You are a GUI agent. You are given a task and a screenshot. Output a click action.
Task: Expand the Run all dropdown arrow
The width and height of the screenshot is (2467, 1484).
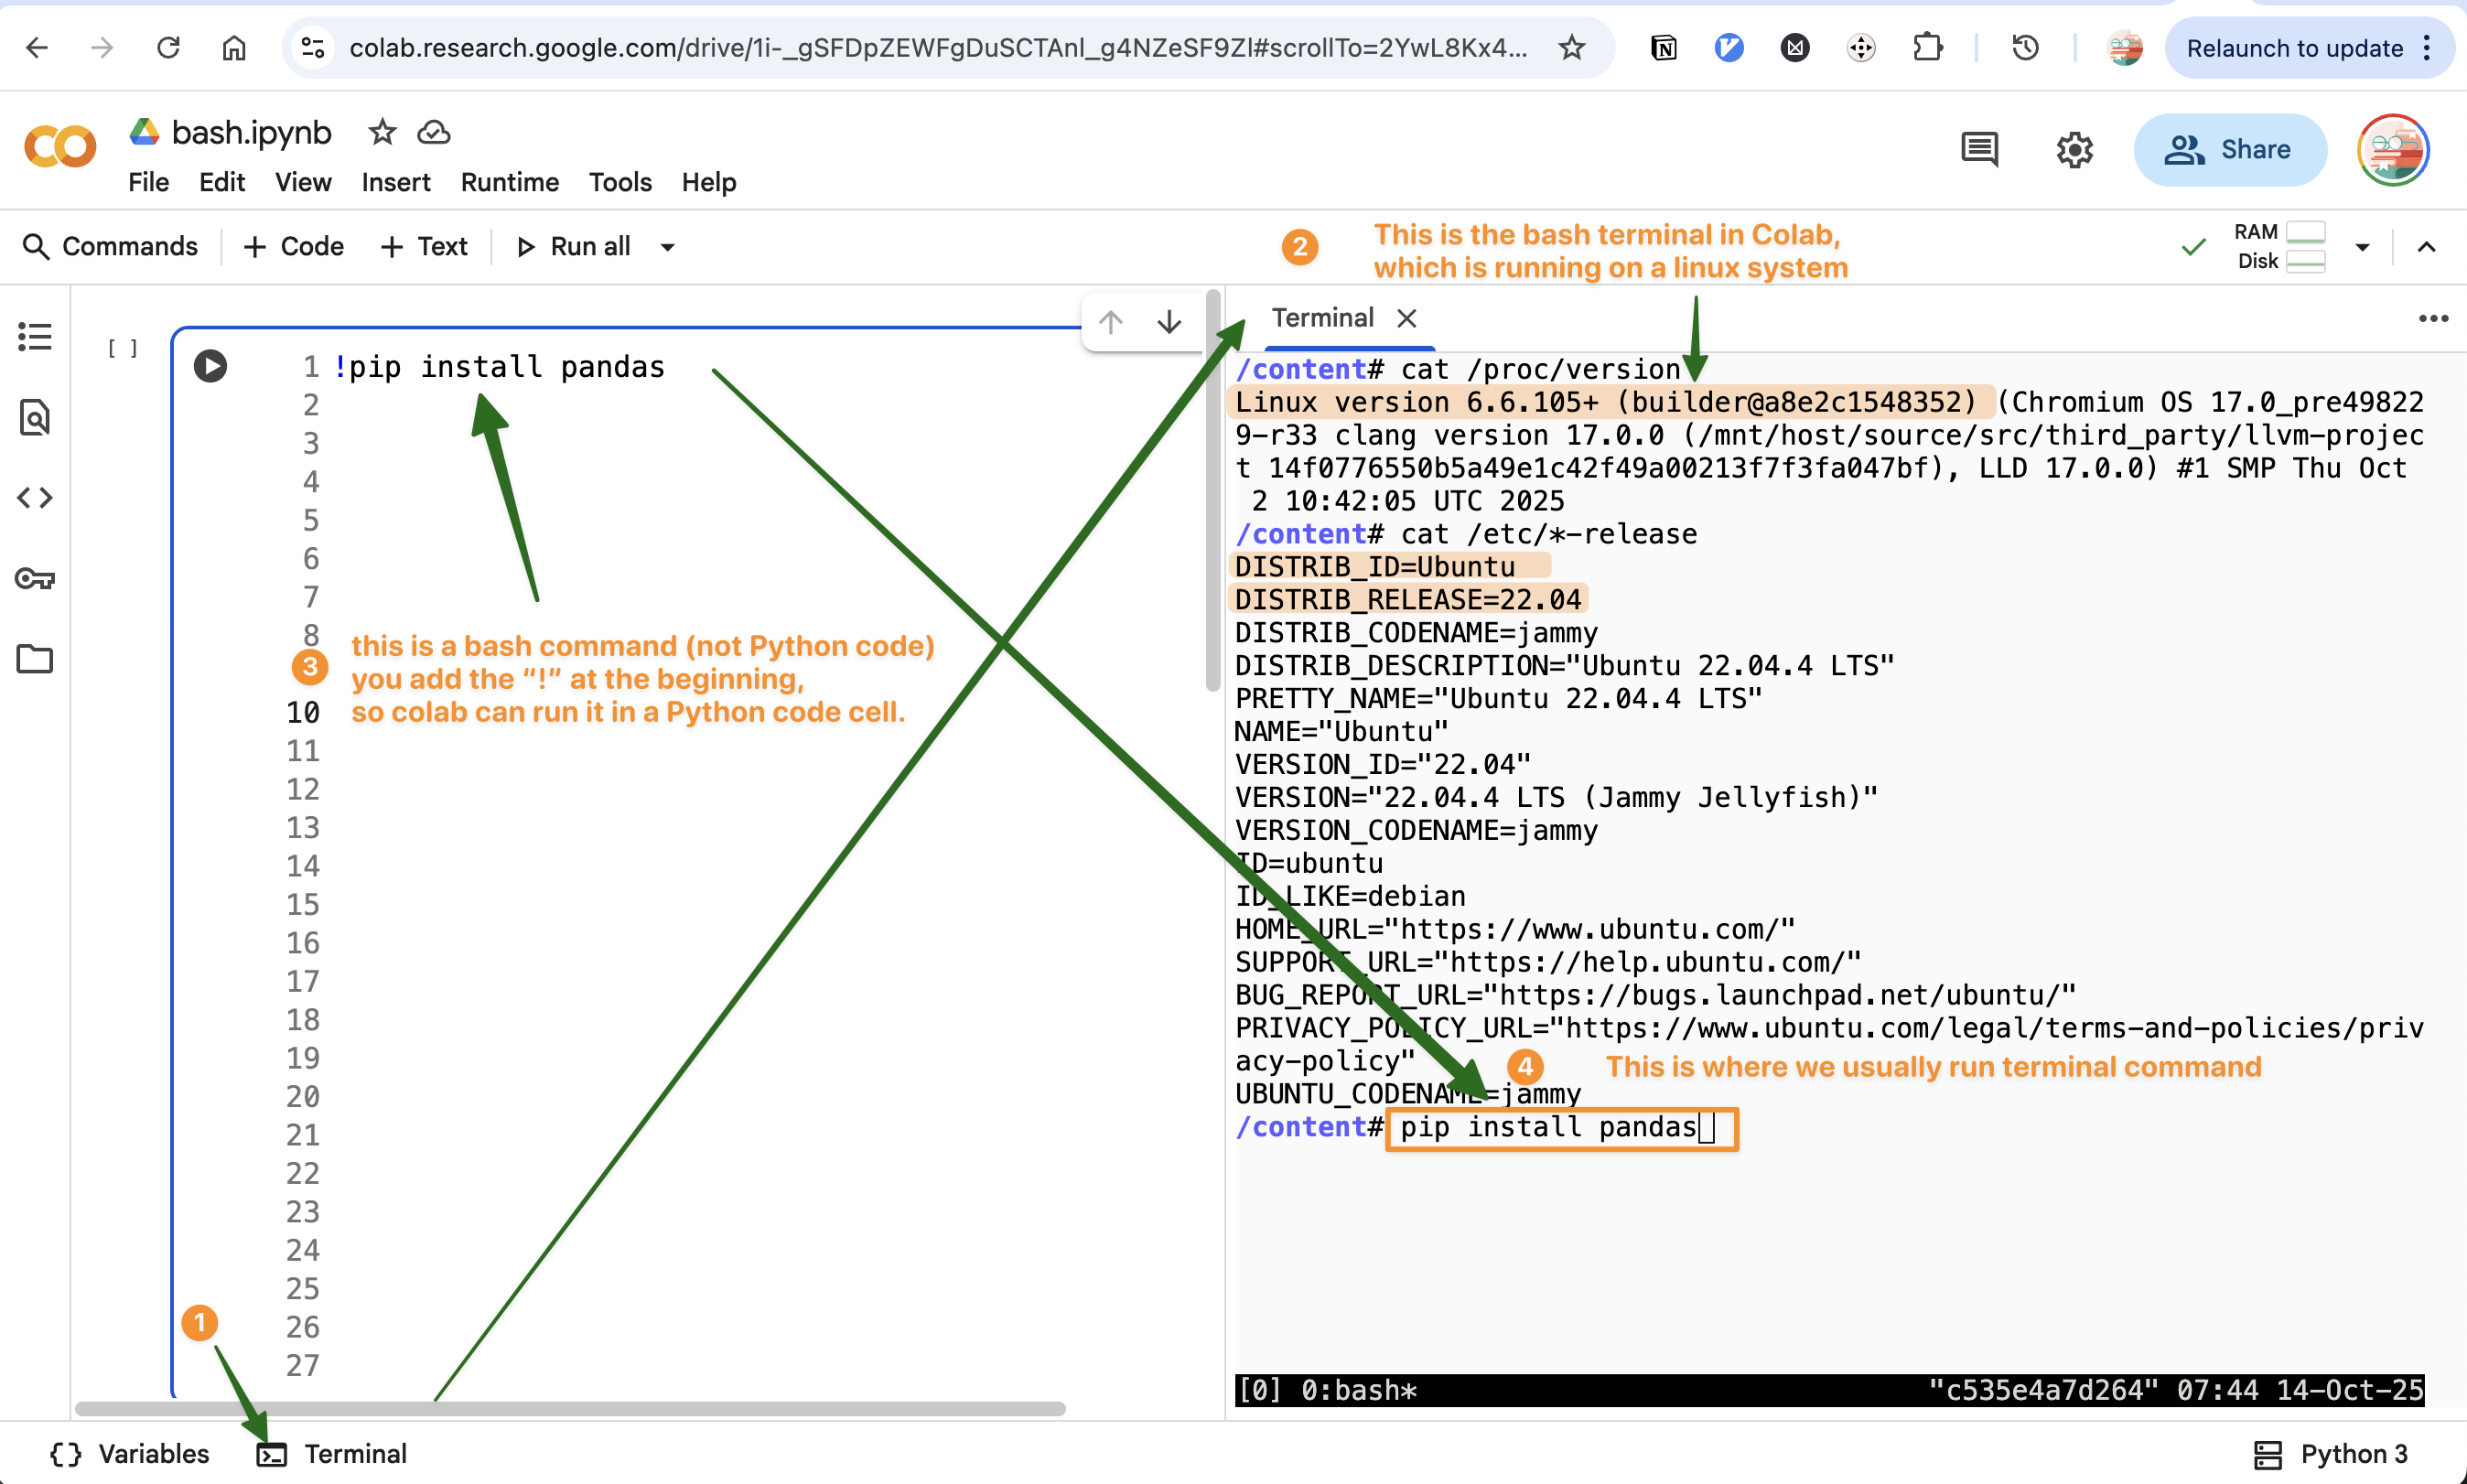point(668,247)
